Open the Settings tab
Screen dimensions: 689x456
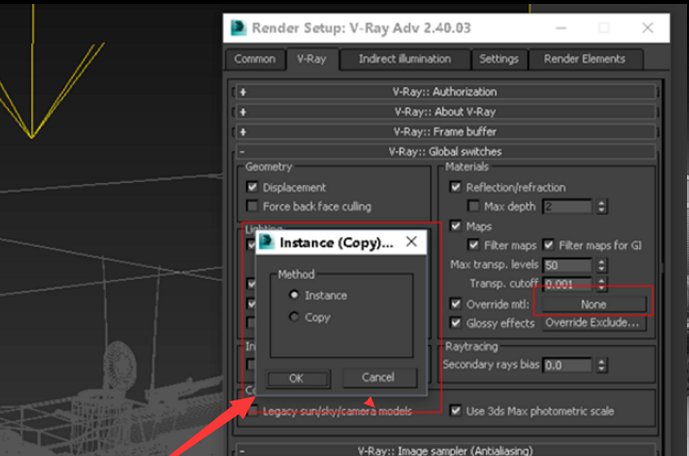(x=498, y=59)
